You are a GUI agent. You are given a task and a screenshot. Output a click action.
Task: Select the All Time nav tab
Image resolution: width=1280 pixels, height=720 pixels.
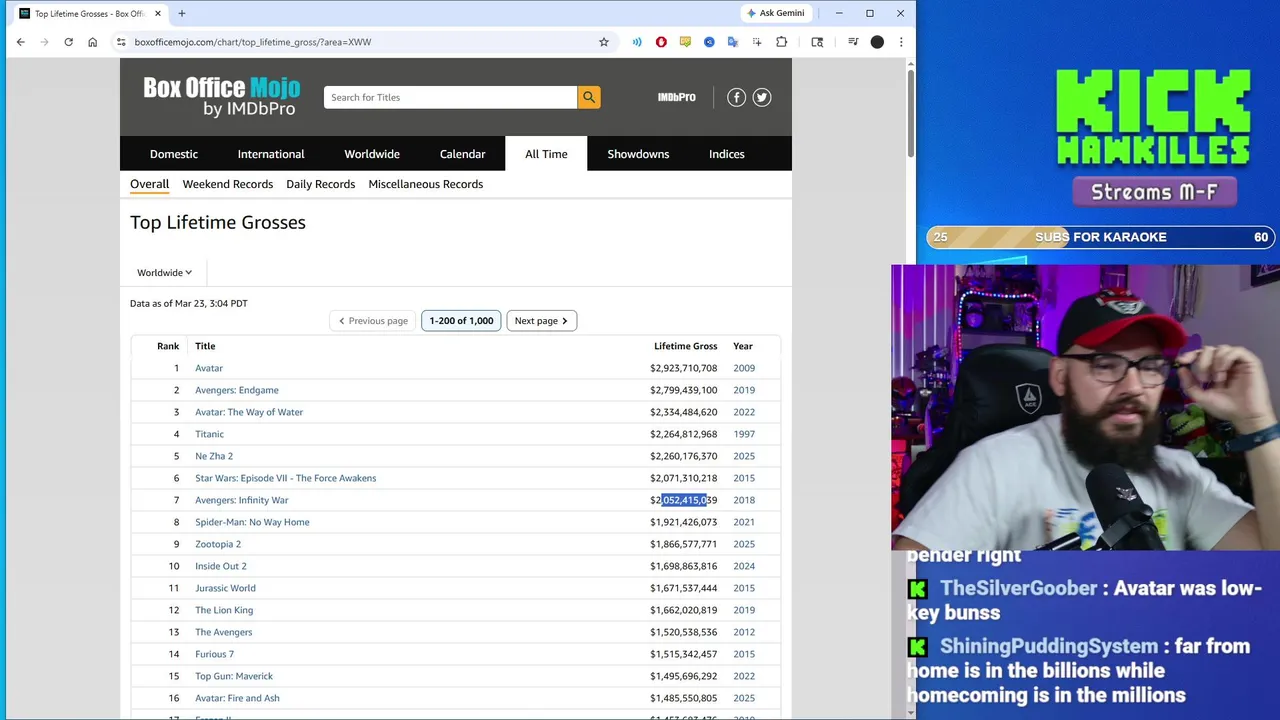[546, 154]
